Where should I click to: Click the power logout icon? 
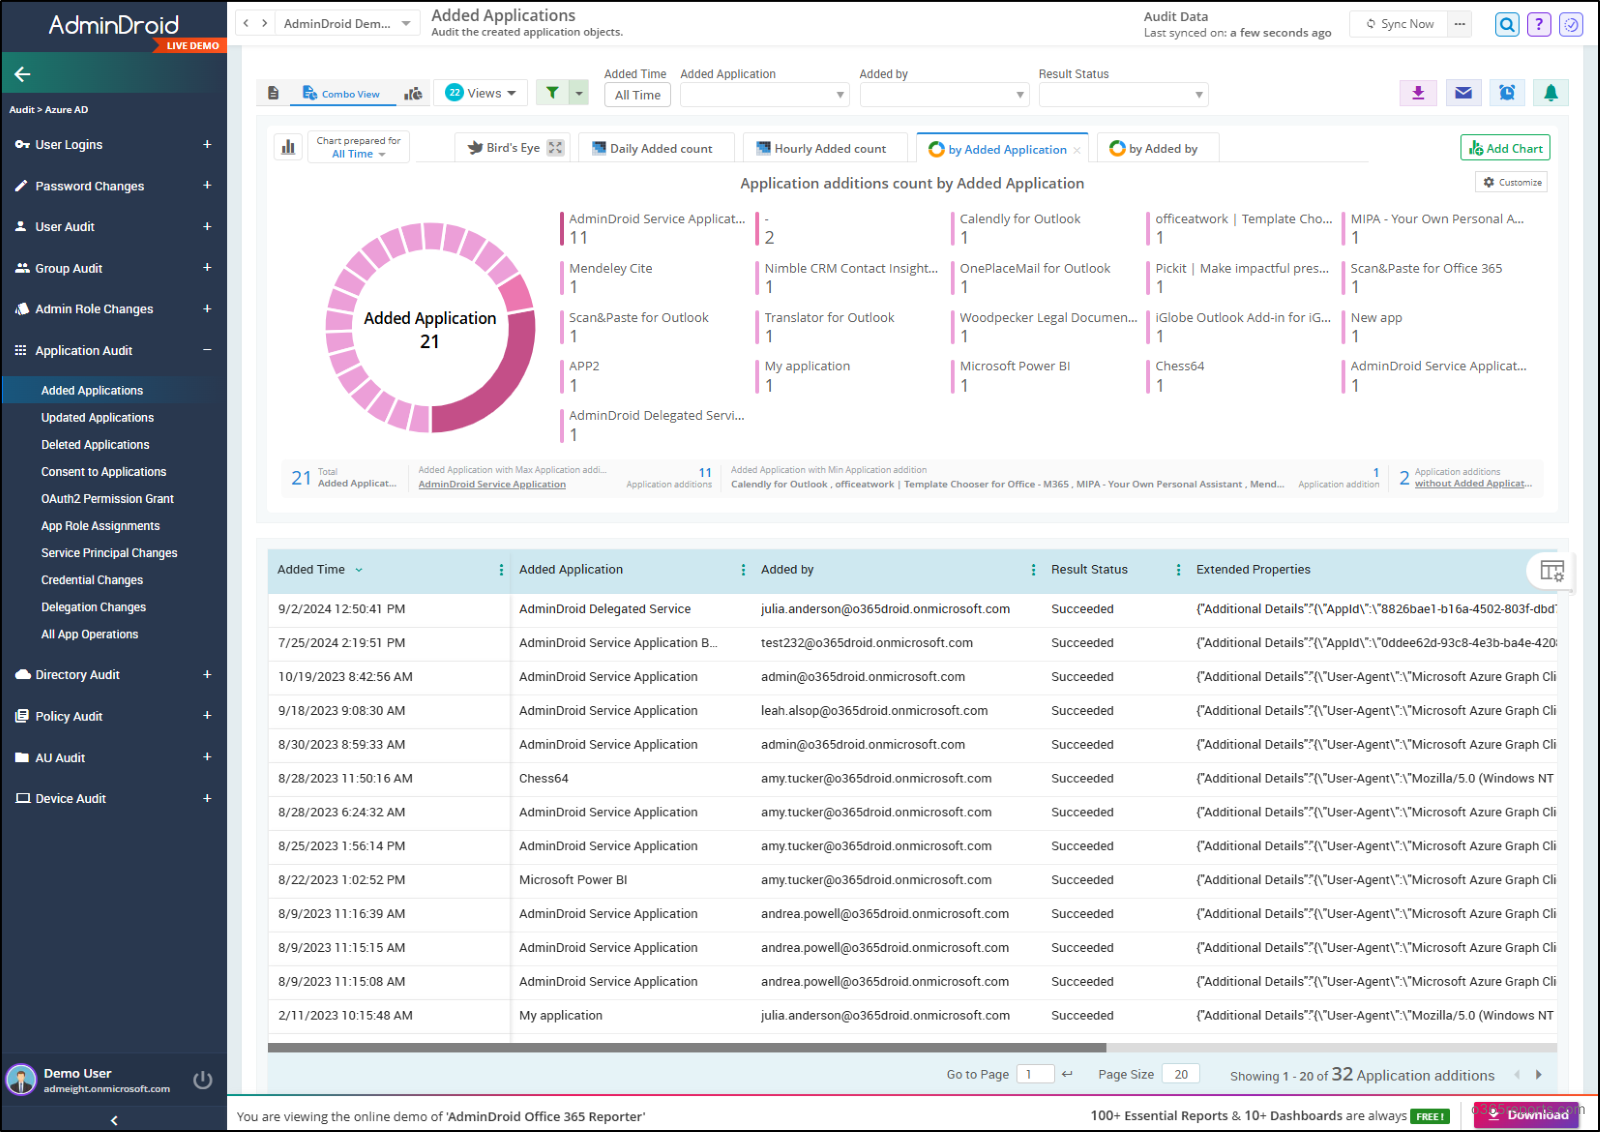coord(203,1080)
